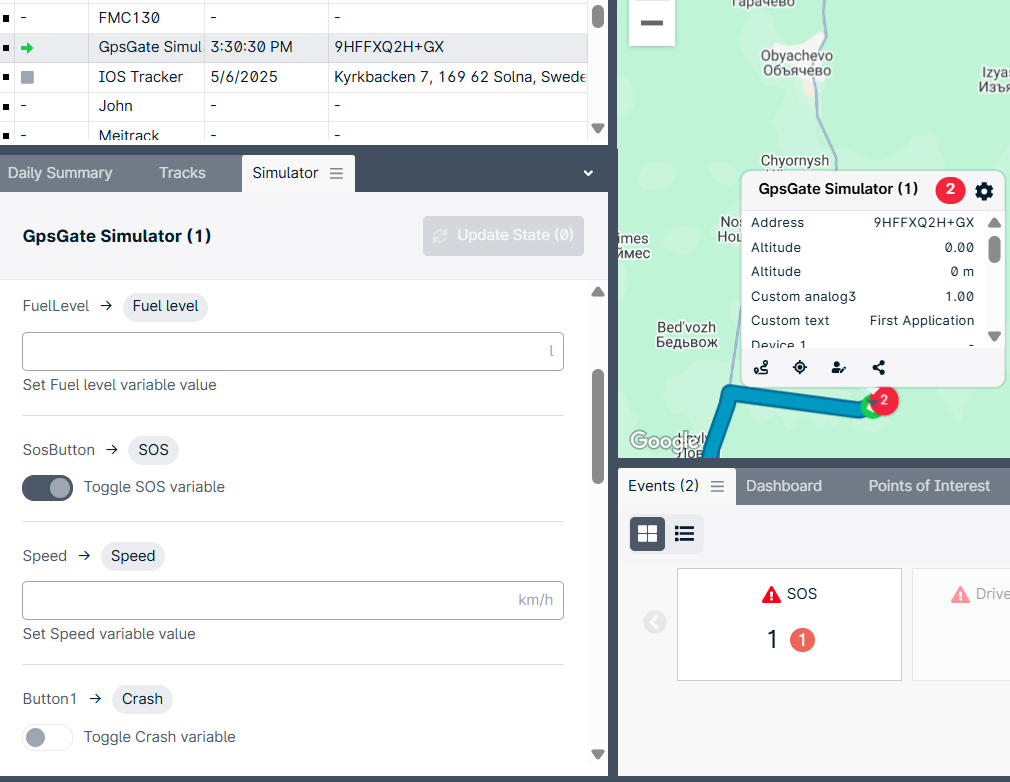Open the Daily Summary tab

click(60, 173)
